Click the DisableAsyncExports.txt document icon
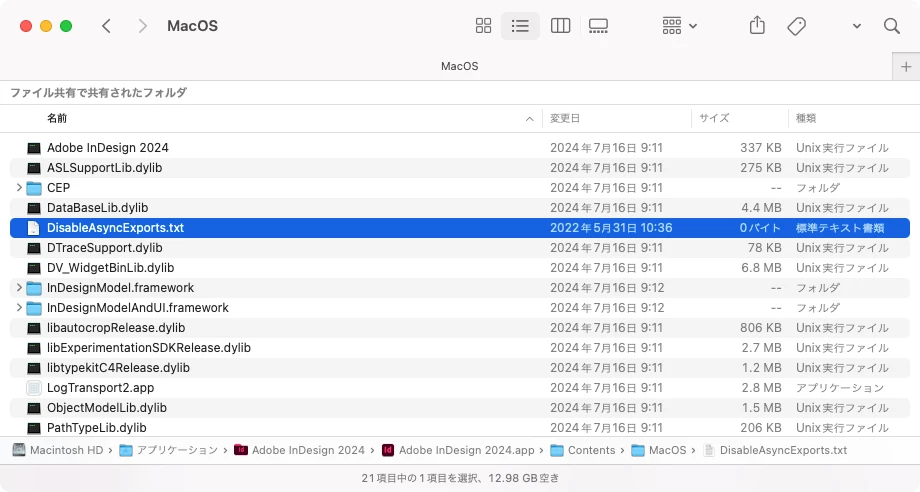Screen dimensions: 920x492 (x=34, y=228)
